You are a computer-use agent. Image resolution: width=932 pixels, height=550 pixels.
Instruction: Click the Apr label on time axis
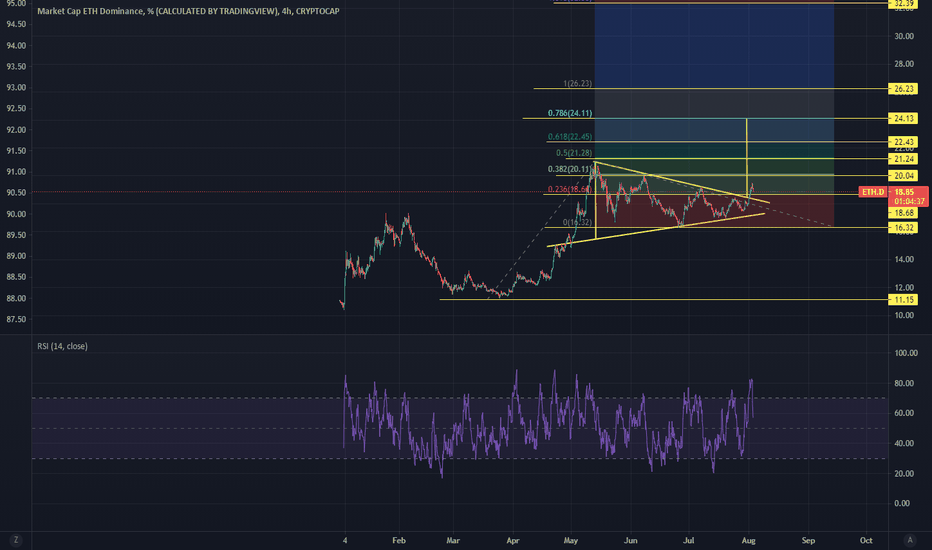(512, 540)
